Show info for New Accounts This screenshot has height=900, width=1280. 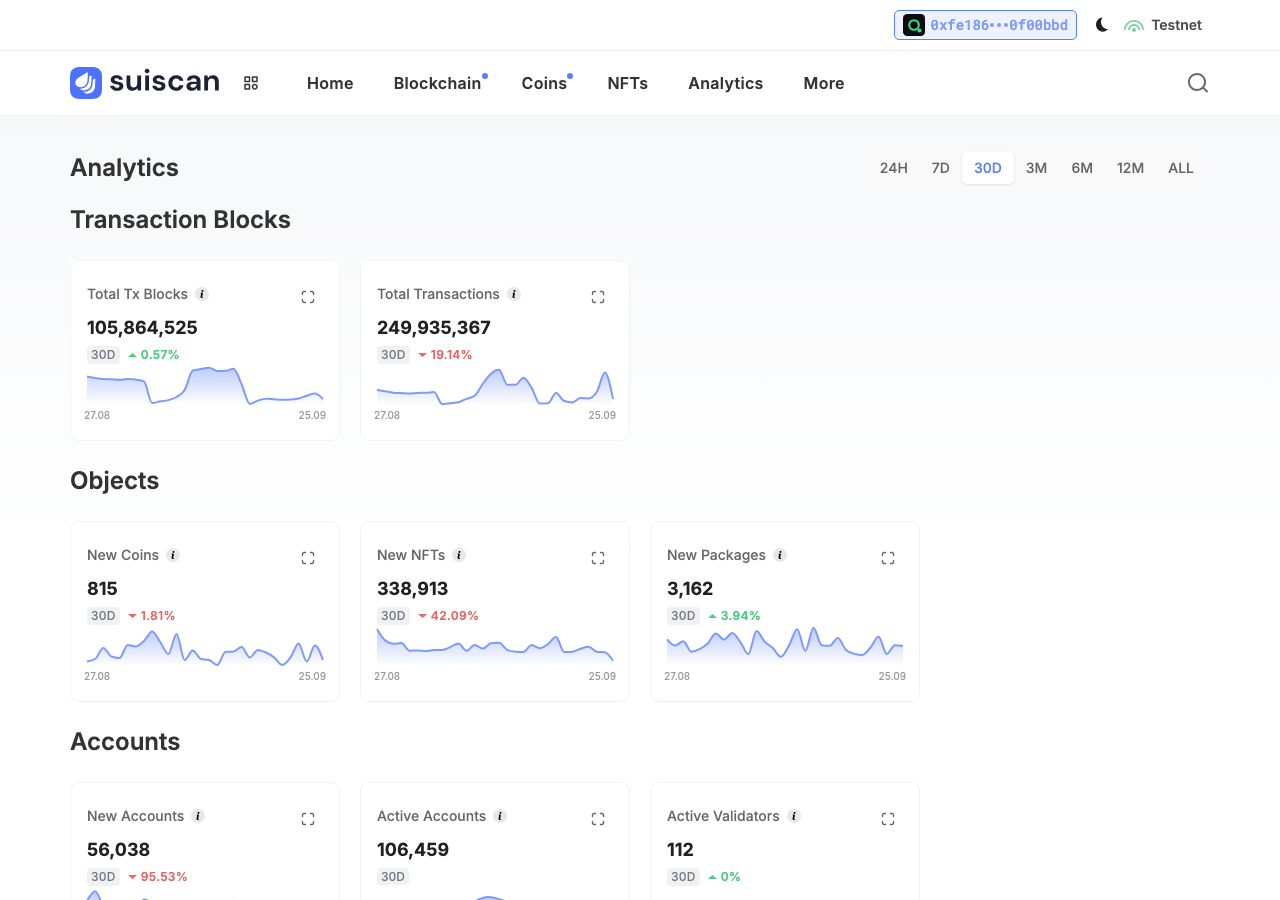198,816
